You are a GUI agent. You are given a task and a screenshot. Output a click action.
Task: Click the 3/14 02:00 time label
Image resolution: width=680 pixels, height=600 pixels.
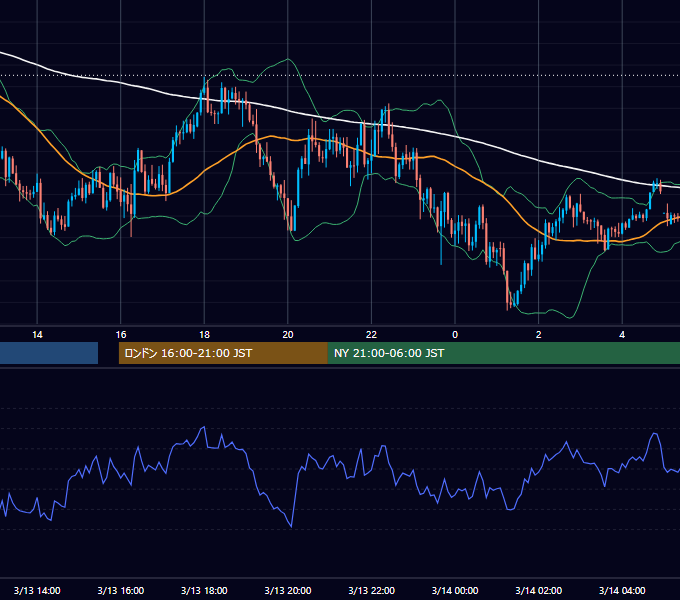pos(539,590)
